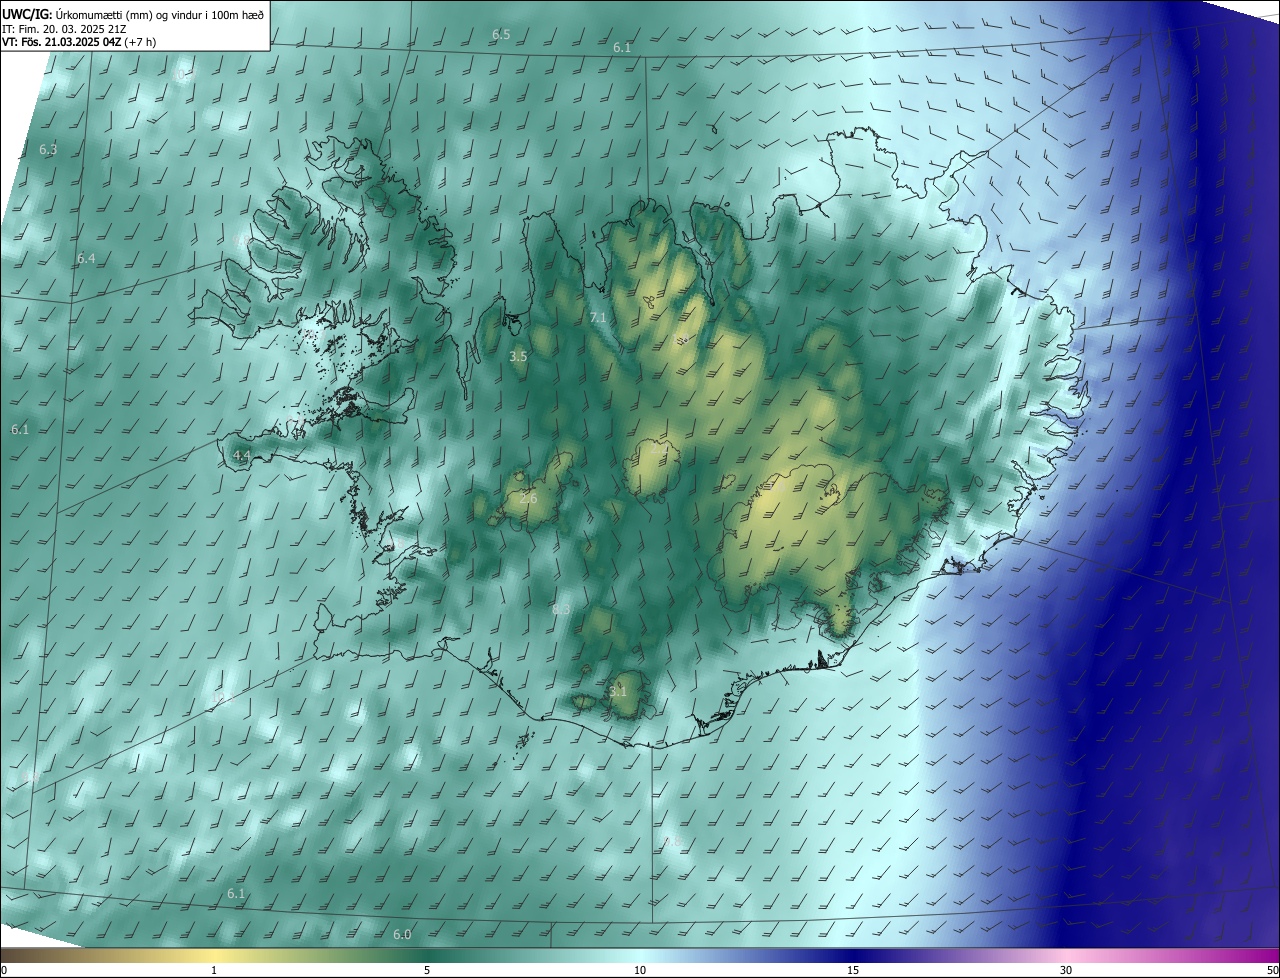Click the 4.4 value label on the map
The image size is (1280, 978).
pos(241,455)
